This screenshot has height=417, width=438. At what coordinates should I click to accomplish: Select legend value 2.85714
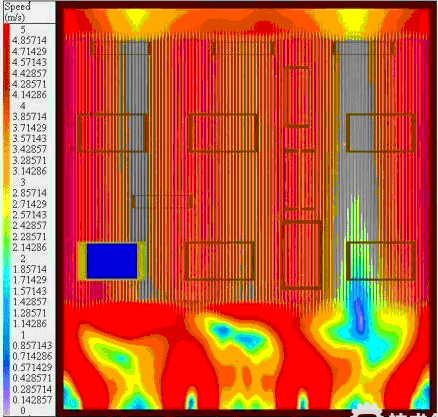click(x=29, y=193)
